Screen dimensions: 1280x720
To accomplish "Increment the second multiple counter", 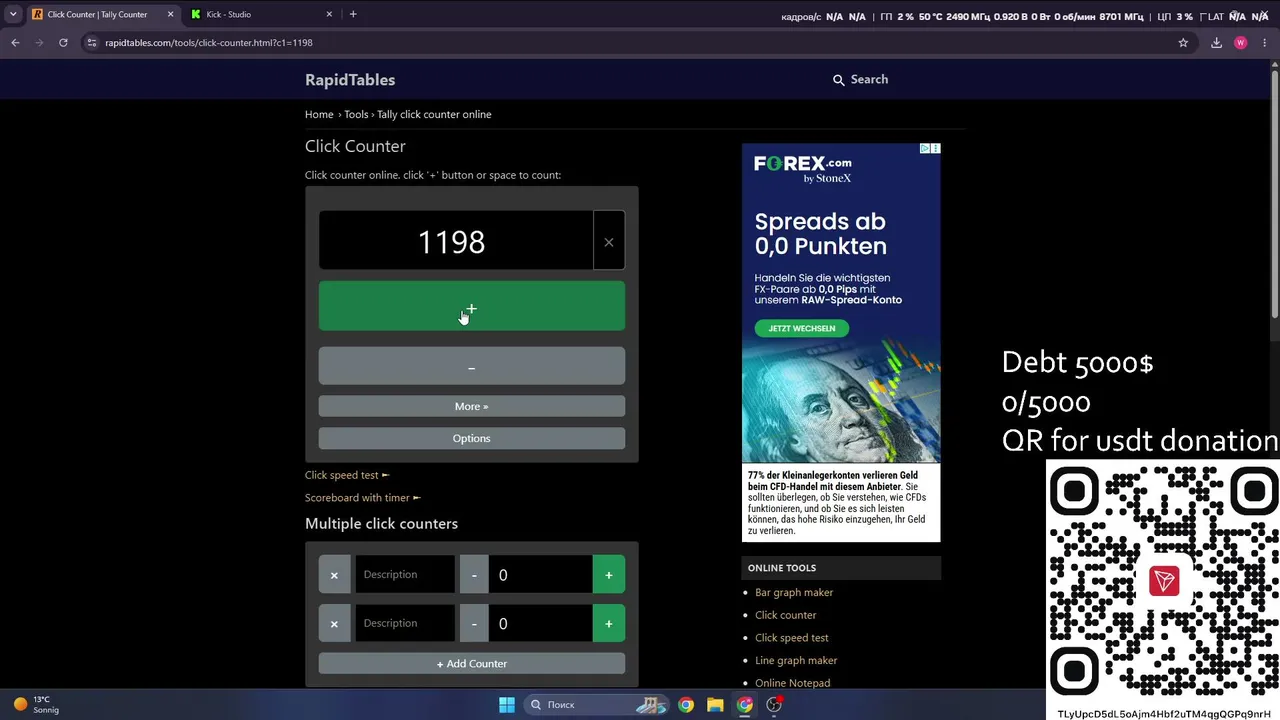I will [x=608, y=623].
